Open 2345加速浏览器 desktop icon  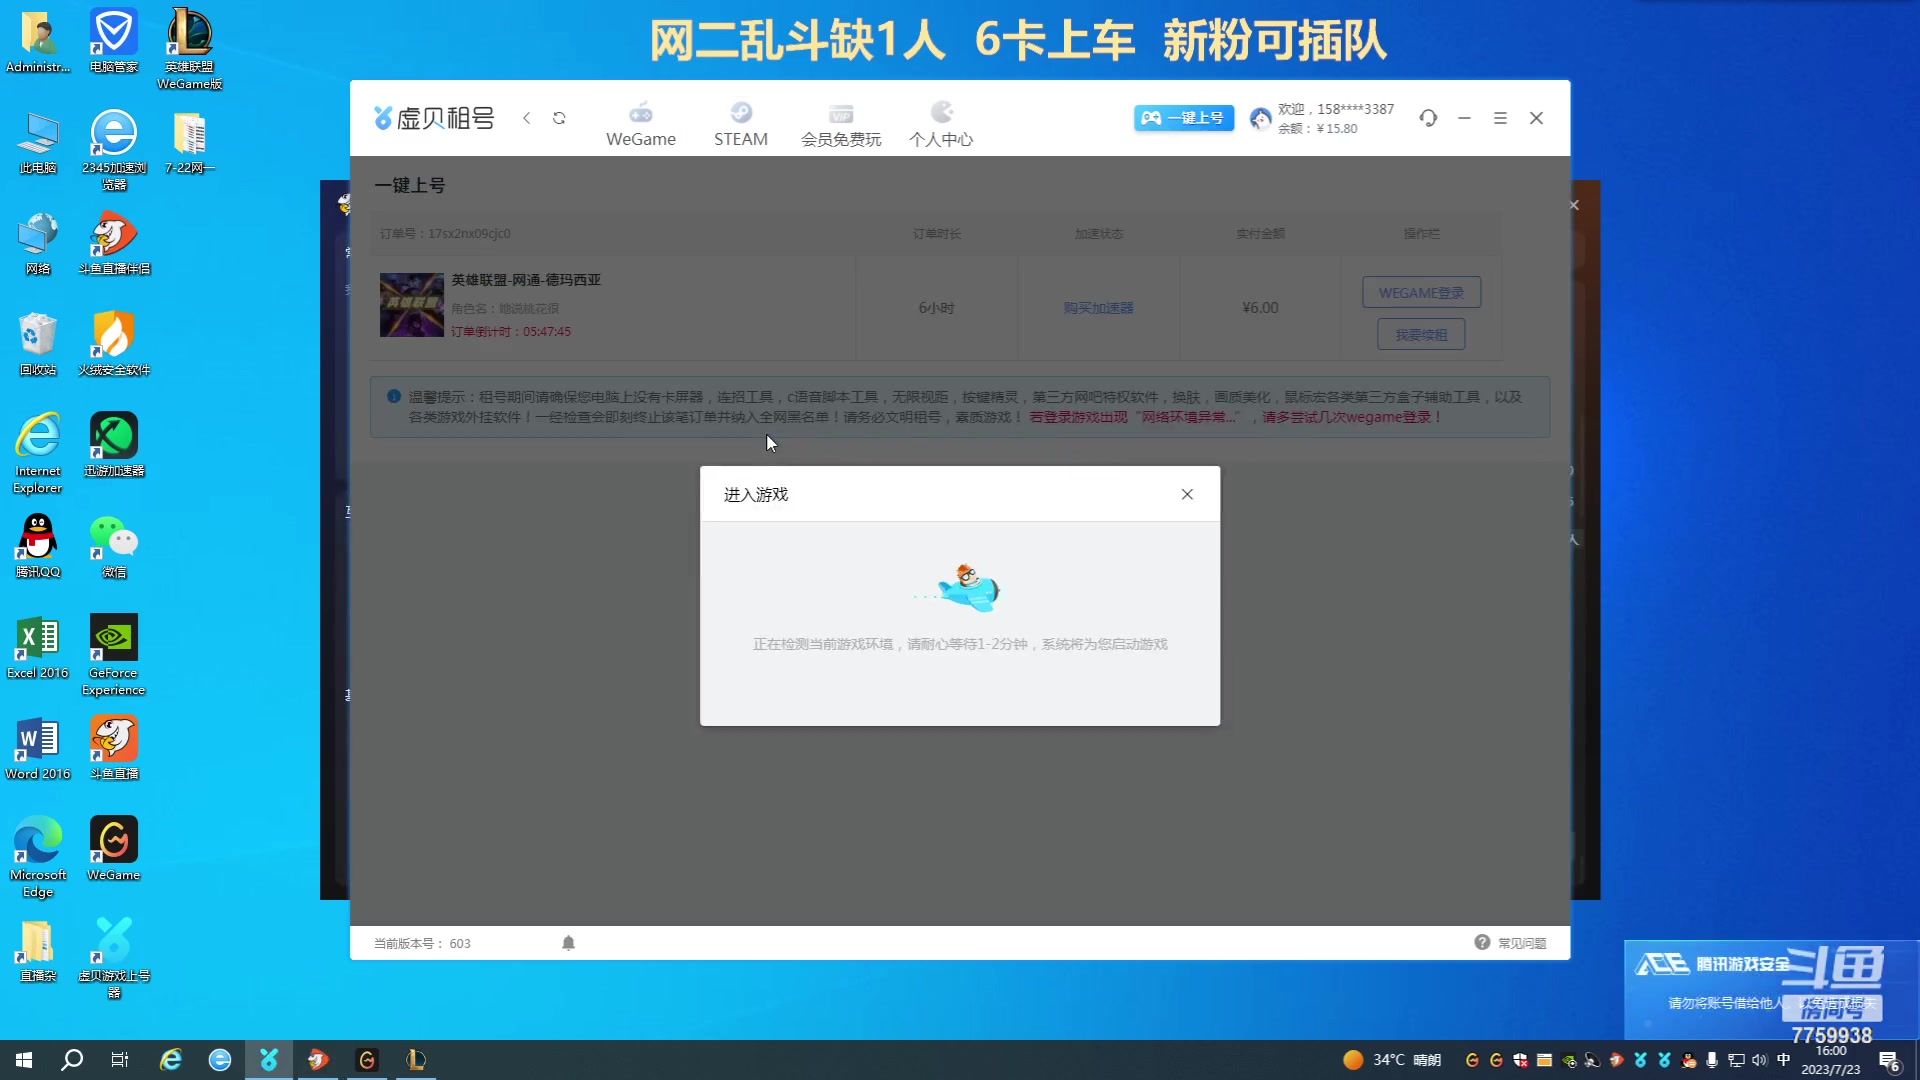click(x=114, y=150)
